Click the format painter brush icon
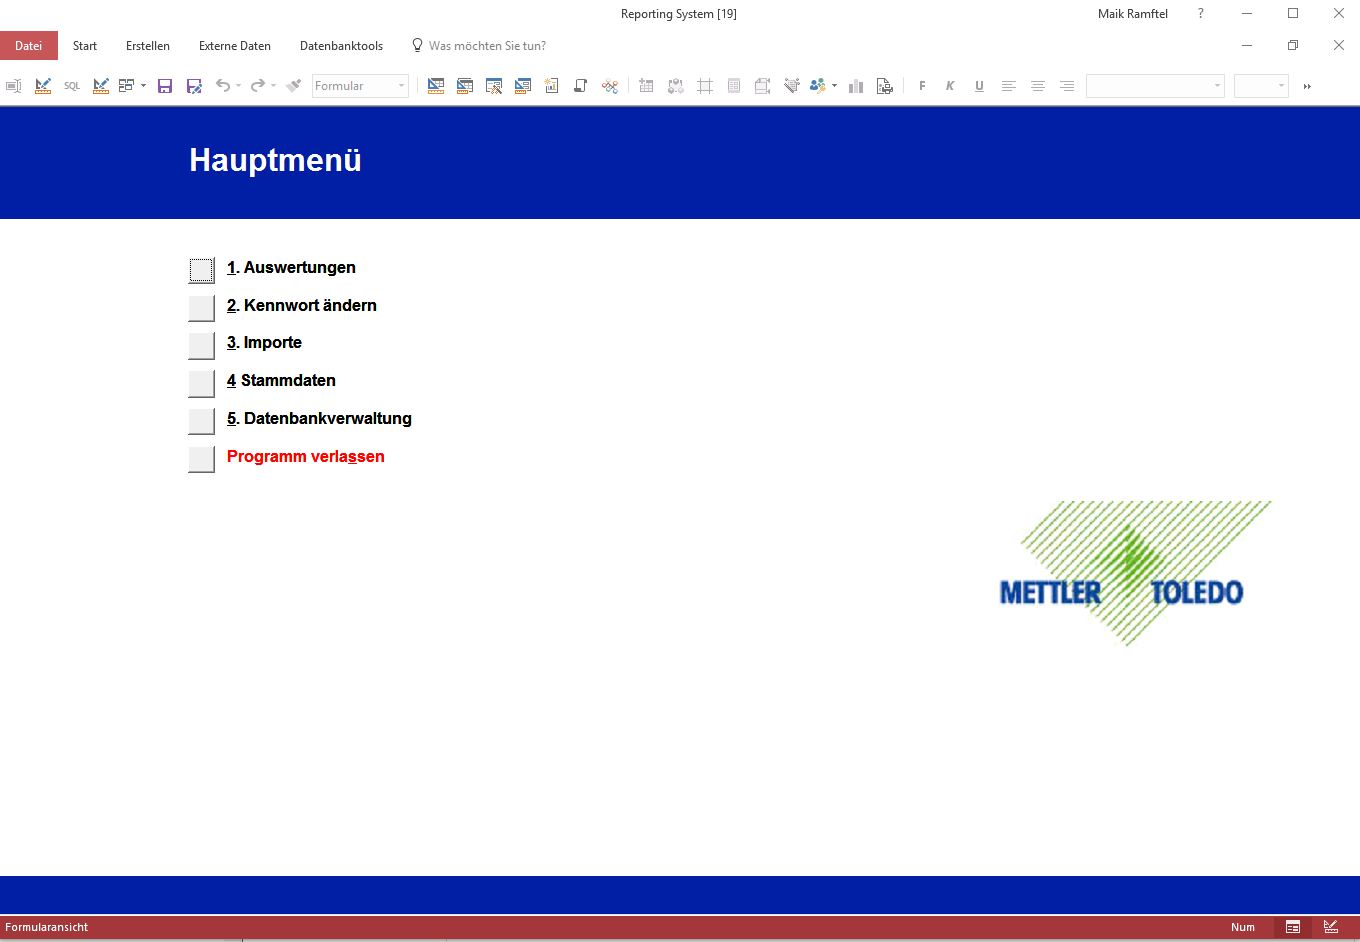Screen dimensions: 1360x942 pos(293,86)
